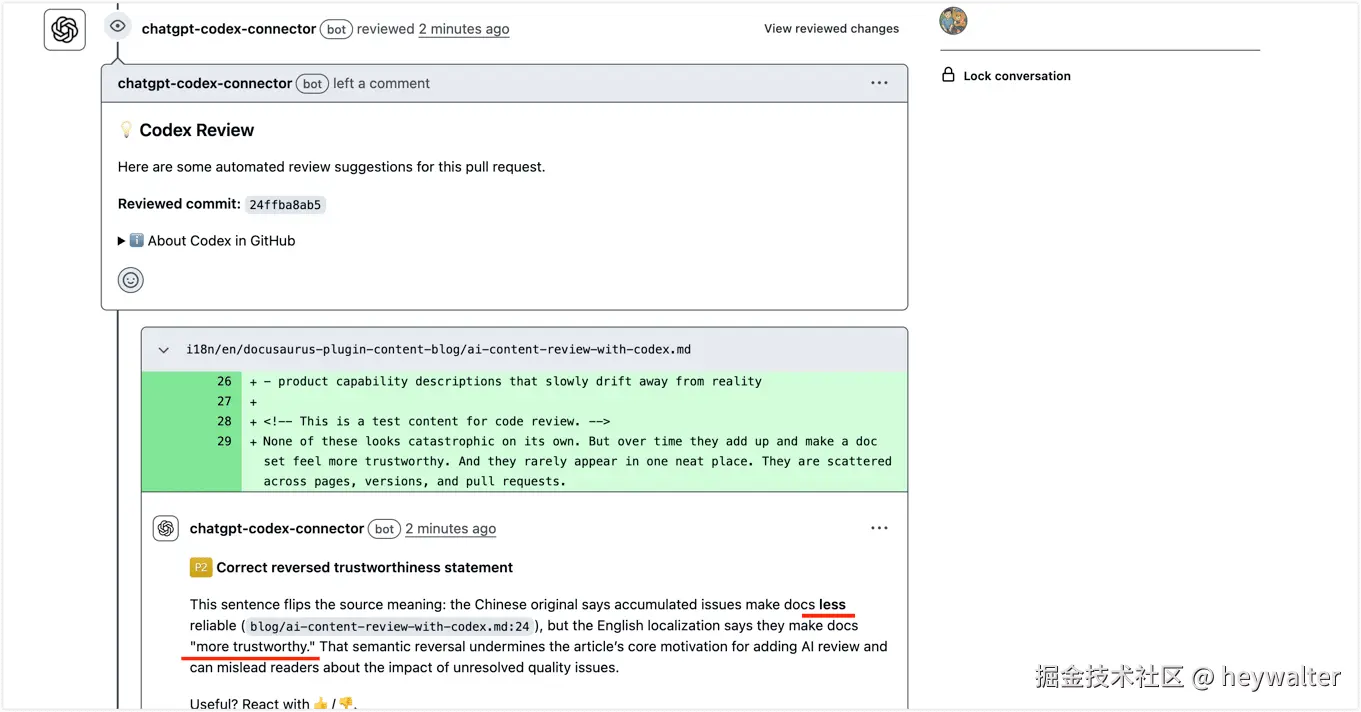This screenshot has height=712, width=1361.
Task: Click diff line number 27
Action: pyautogui.click(x=224, y=401)
